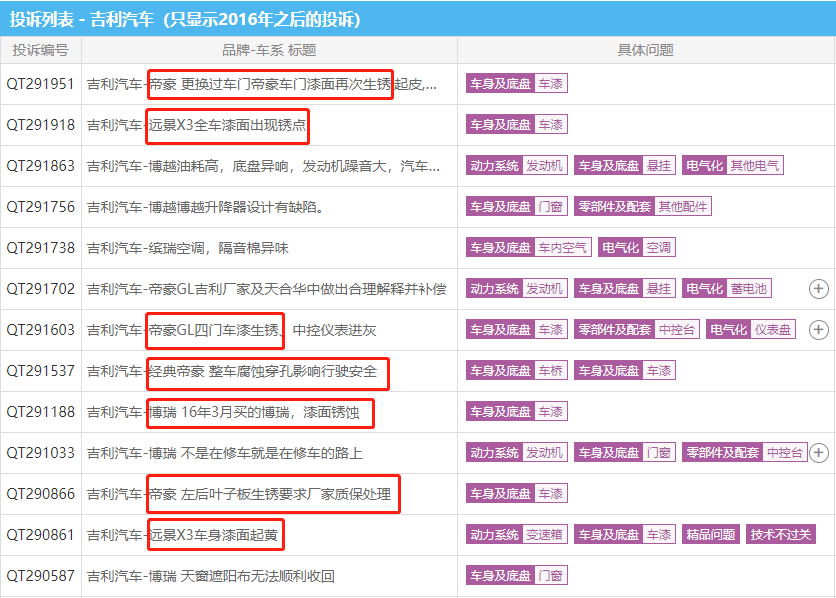Open title 经典帝豪 整车腐蚀穿孔影响行驶安全
This screenshot has width=836, height=598.
[x=262, y=371]
